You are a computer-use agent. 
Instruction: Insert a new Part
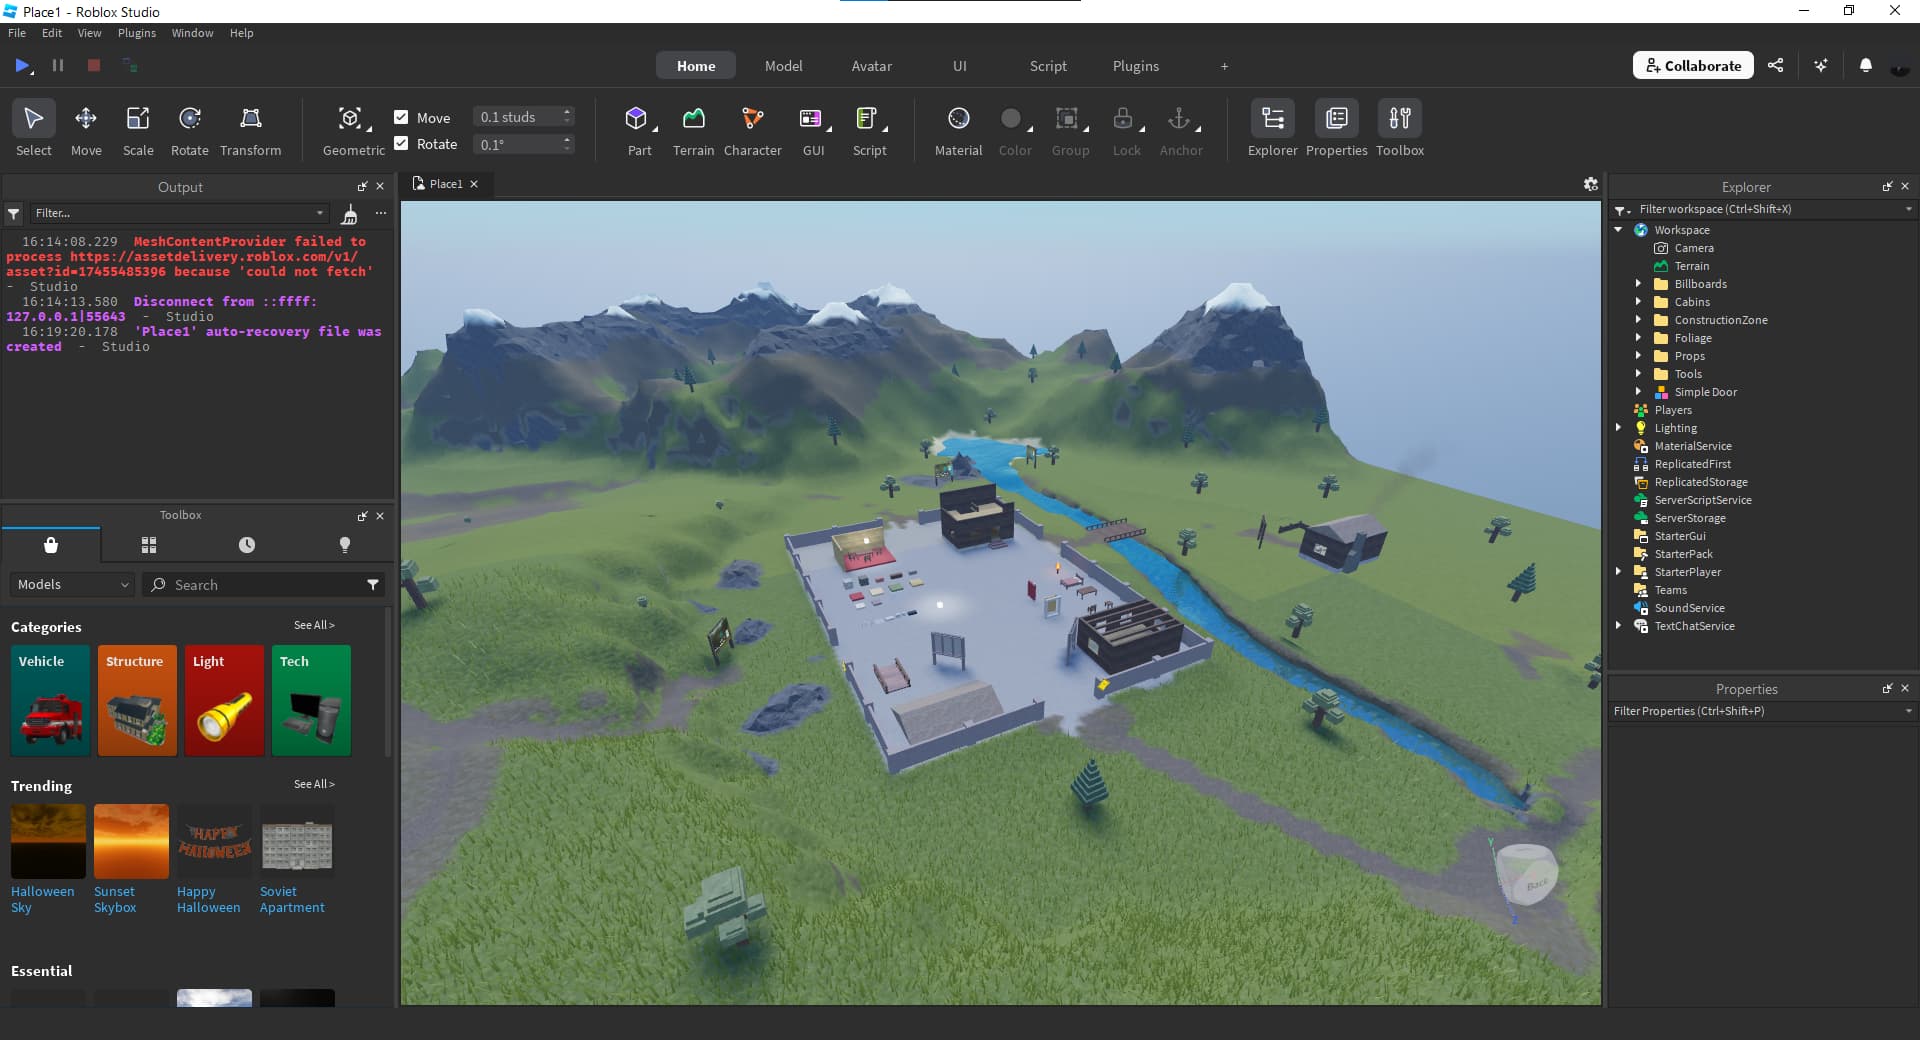[638, 129]
